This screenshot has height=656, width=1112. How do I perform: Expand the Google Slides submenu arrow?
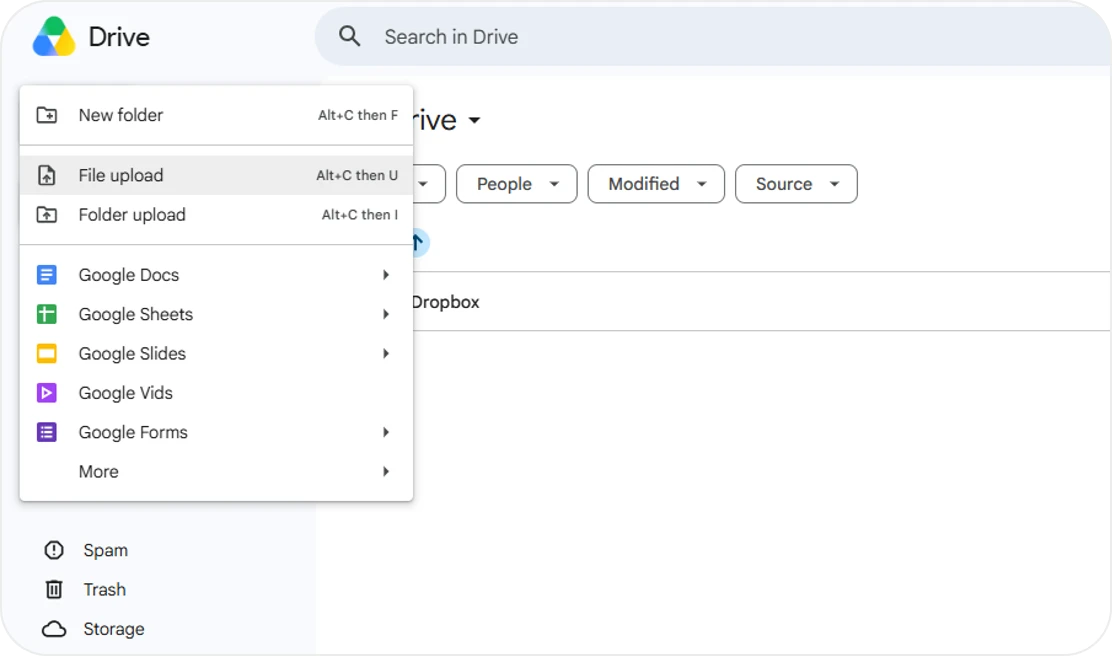click(x=386, y=353)
